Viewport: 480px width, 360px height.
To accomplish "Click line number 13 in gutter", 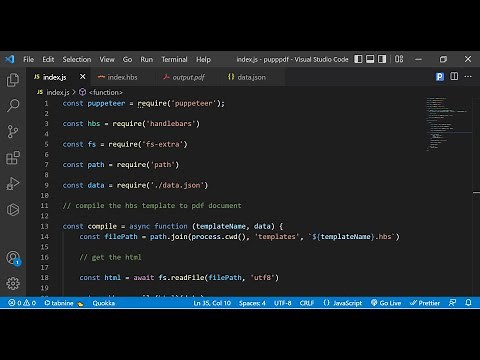I will click(45, 226).
